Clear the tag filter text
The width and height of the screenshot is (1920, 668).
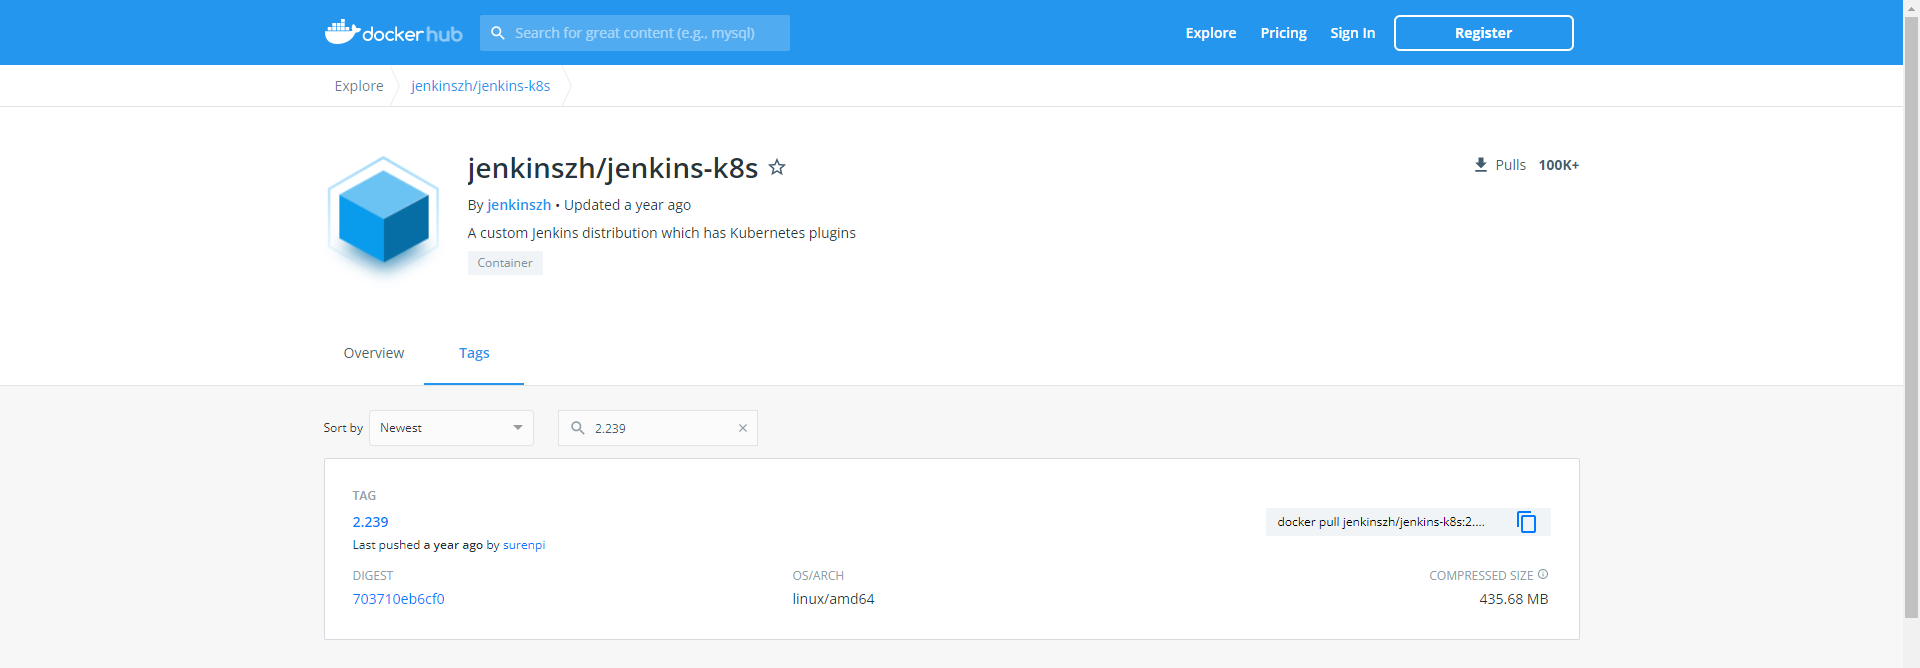click(x=743, y=428)
